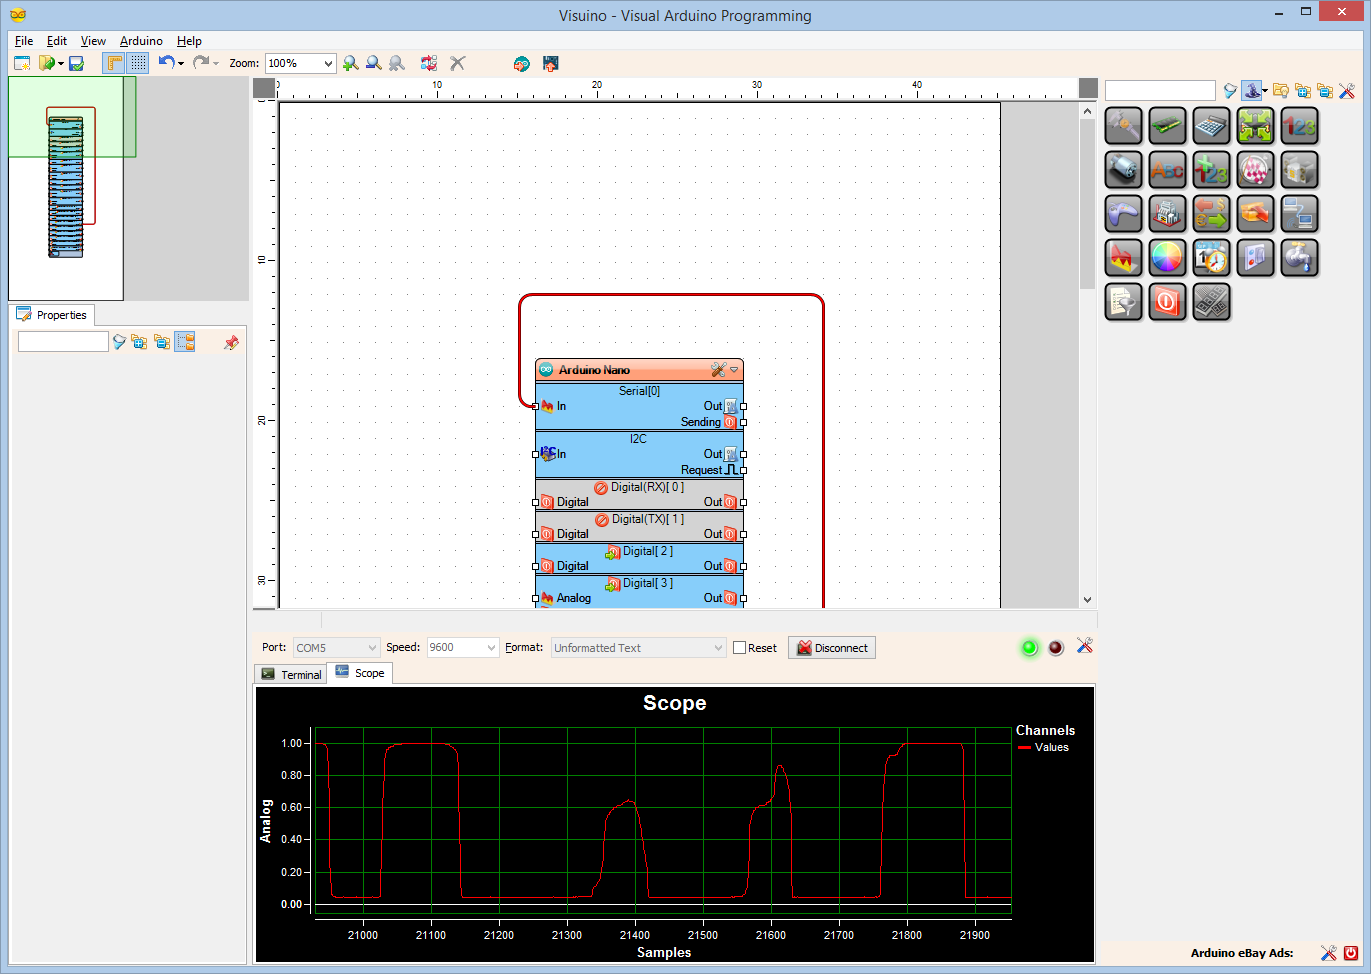Select the red power components icon
Screen dimensions: 1371x974
tap(1167, 301)
